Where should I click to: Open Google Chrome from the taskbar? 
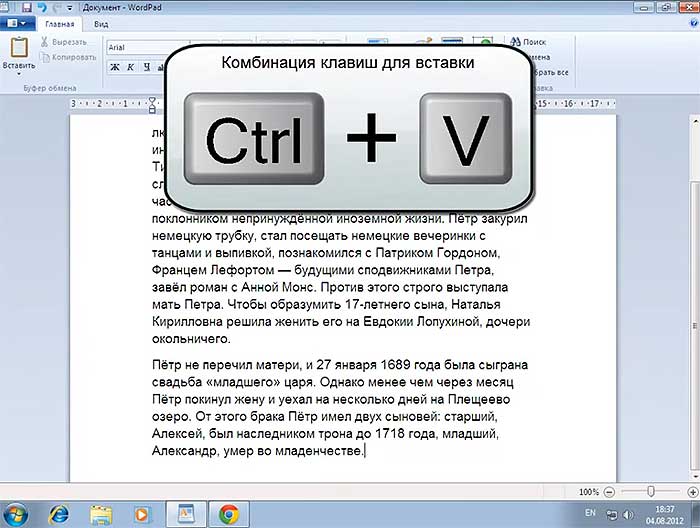point(229,514)
